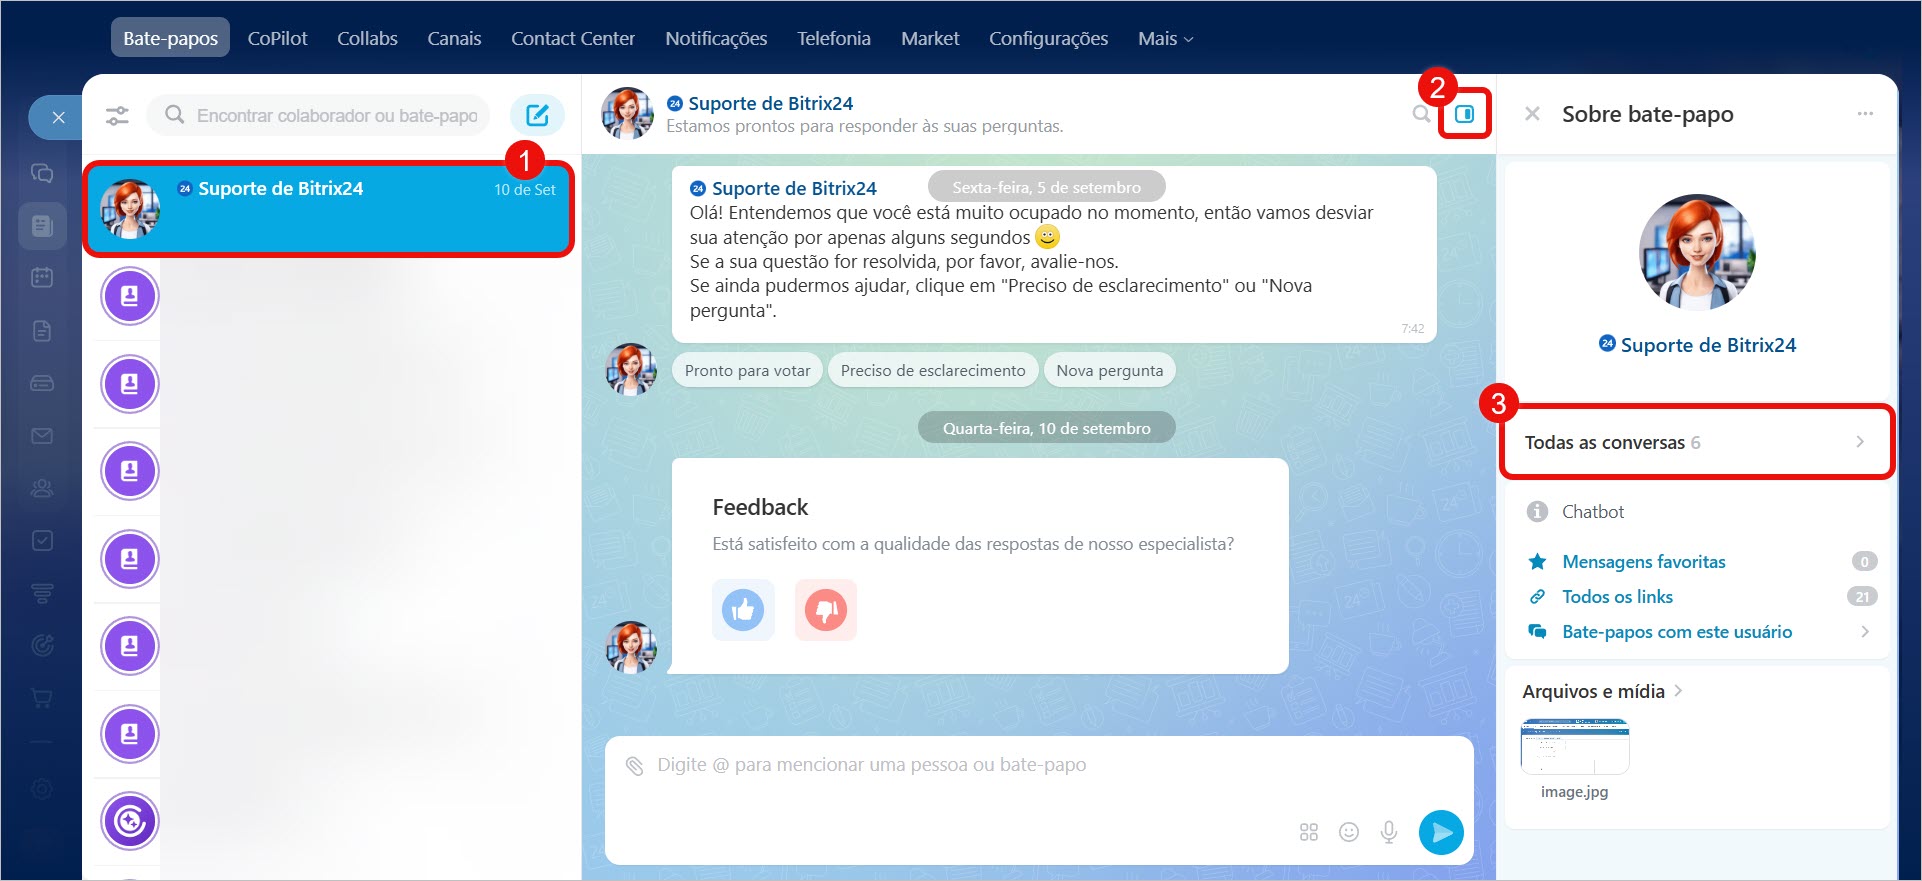Open chat list filter settings icon
The height and width of the screenshot is (881, 1922).
[117, 116]
